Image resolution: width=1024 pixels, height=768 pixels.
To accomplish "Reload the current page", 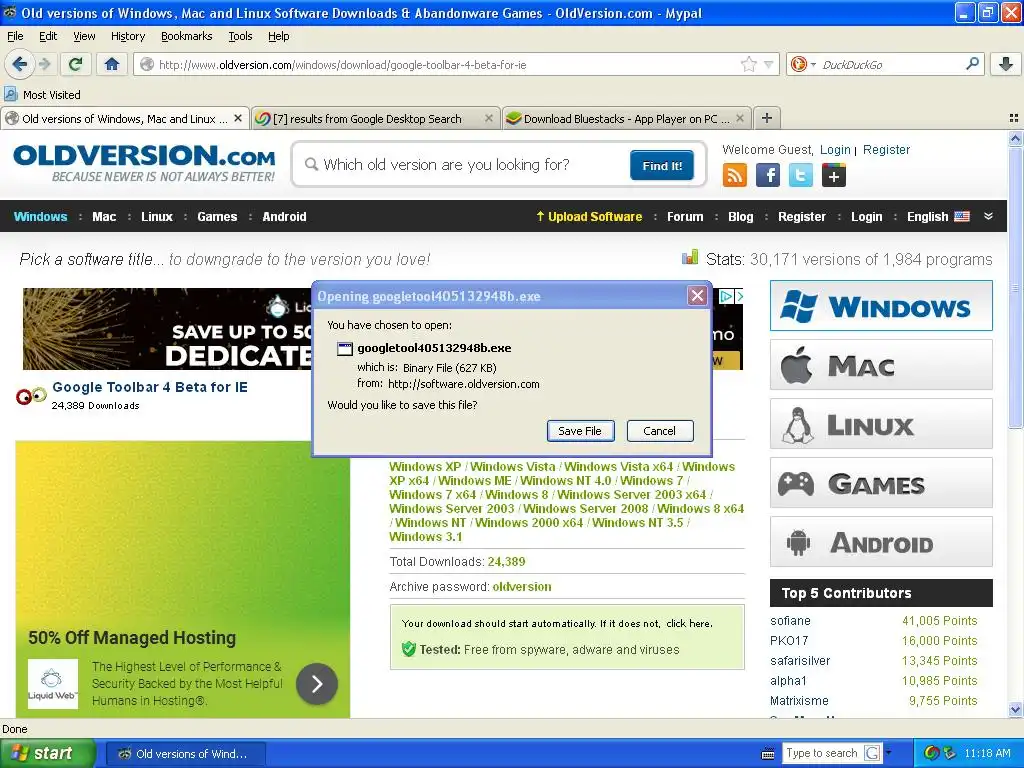I will click(x=76, y=64).
